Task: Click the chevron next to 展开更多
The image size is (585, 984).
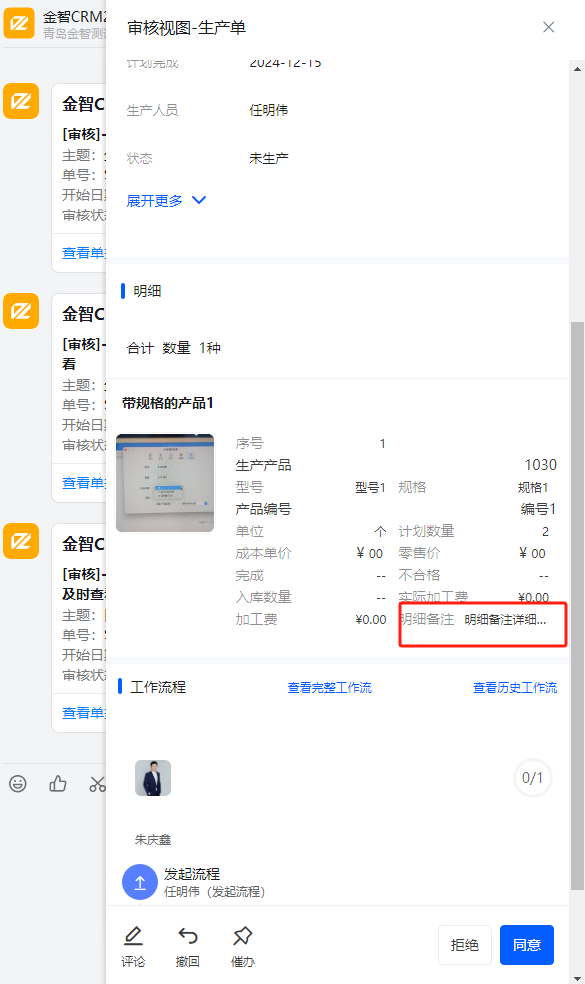Action: [199, 200]
